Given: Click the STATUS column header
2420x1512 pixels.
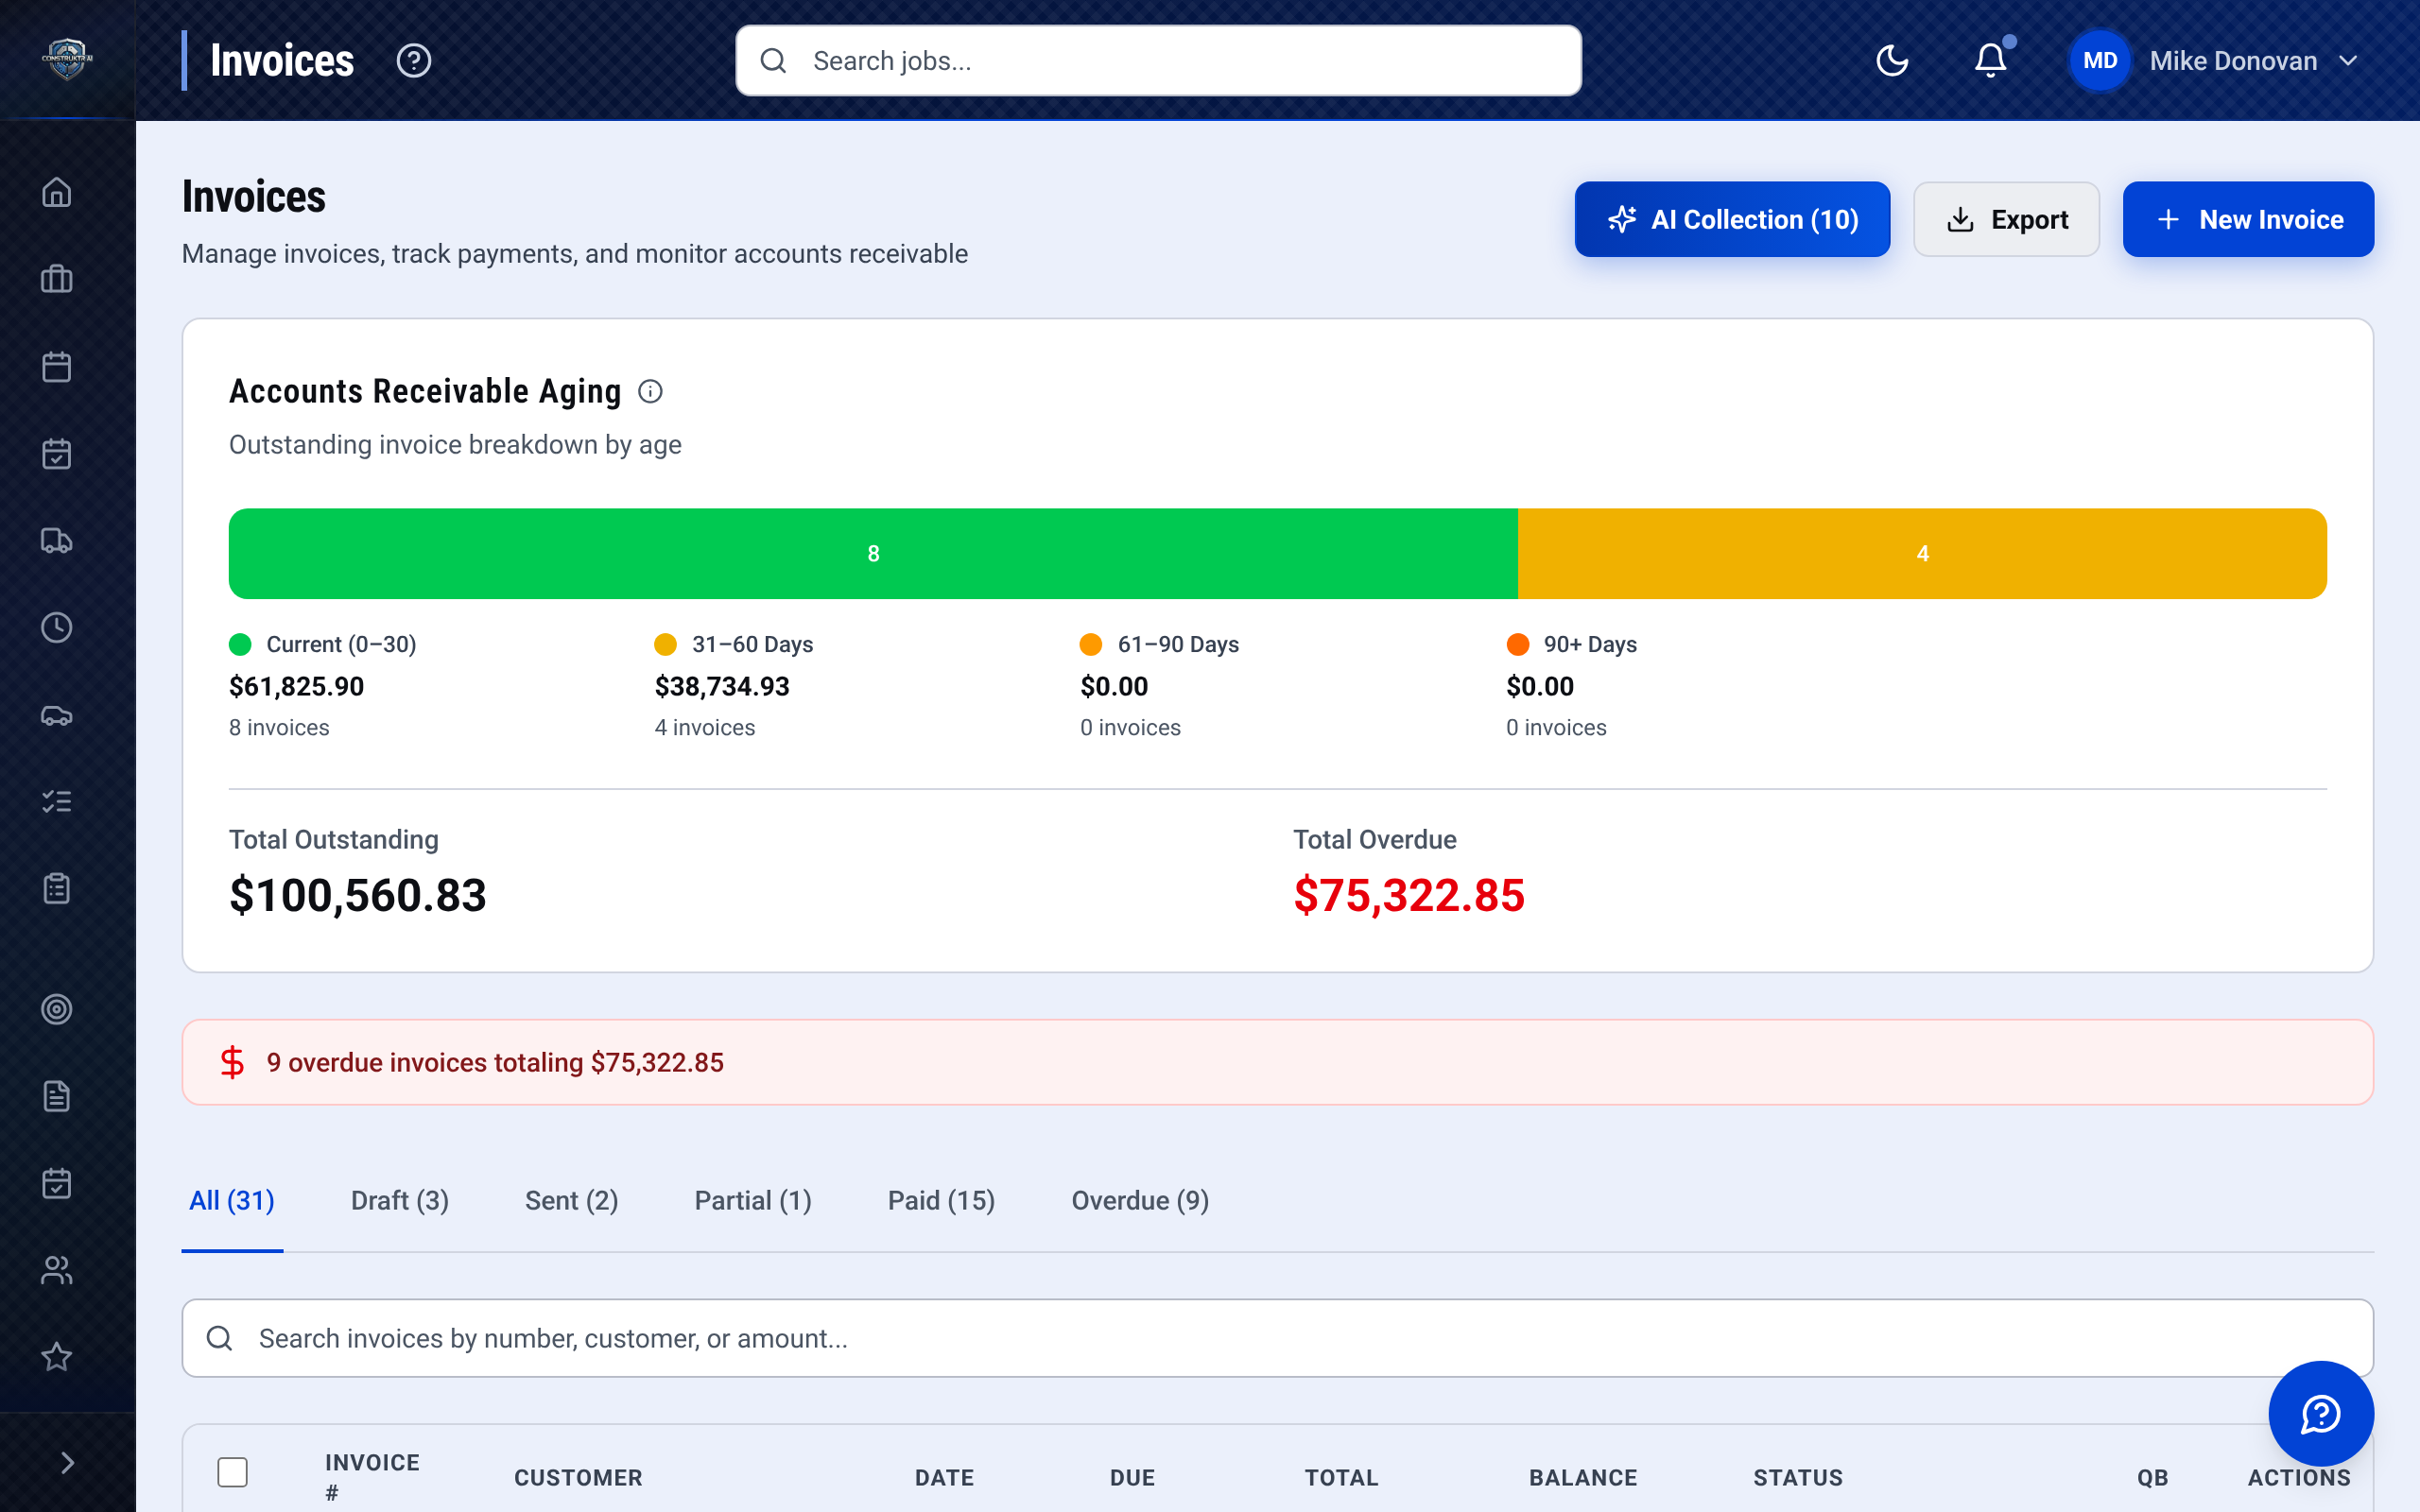Looking at the screenshot, I should 1798,1478.
